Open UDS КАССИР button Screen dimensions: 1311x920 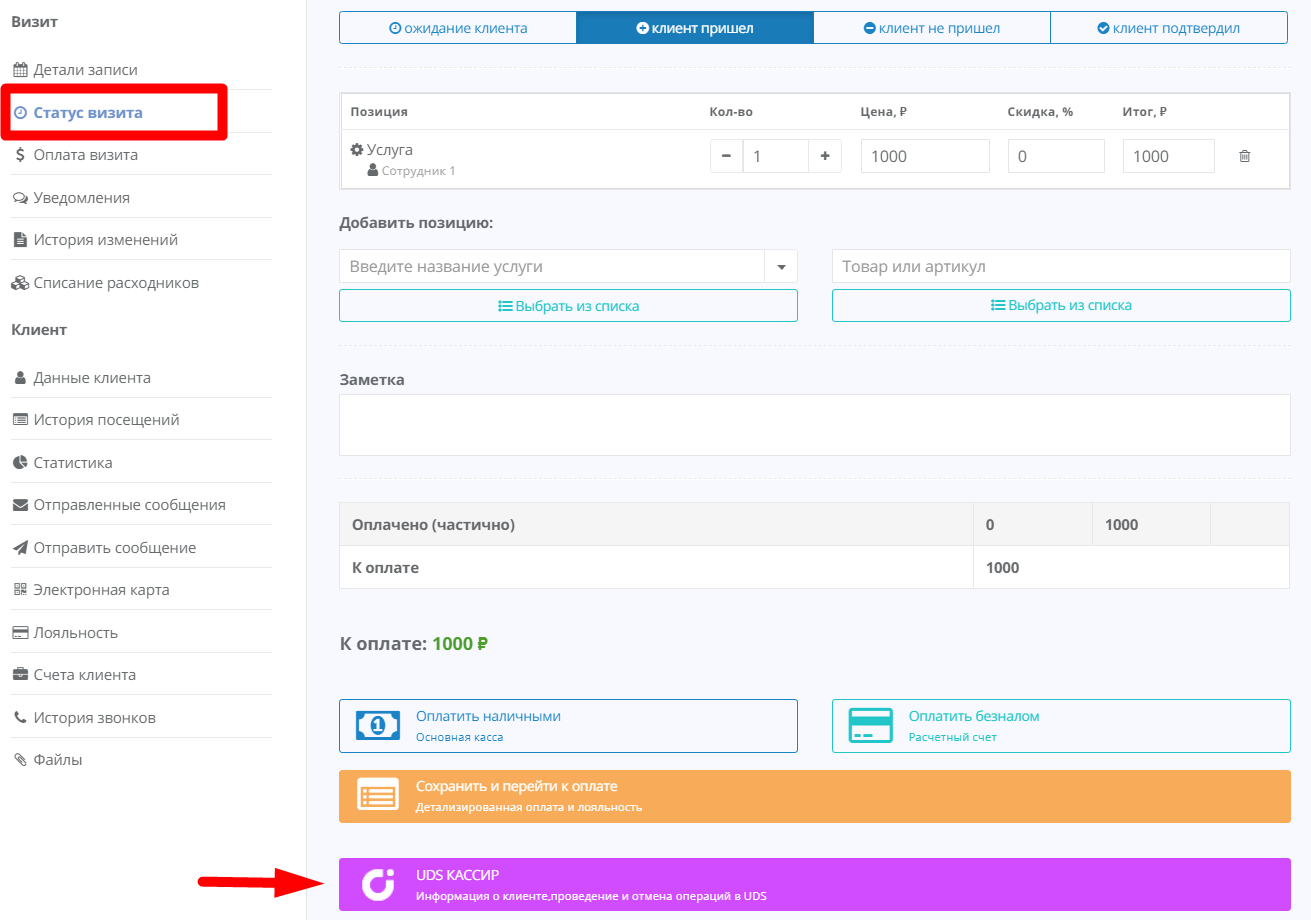(815, 884)
